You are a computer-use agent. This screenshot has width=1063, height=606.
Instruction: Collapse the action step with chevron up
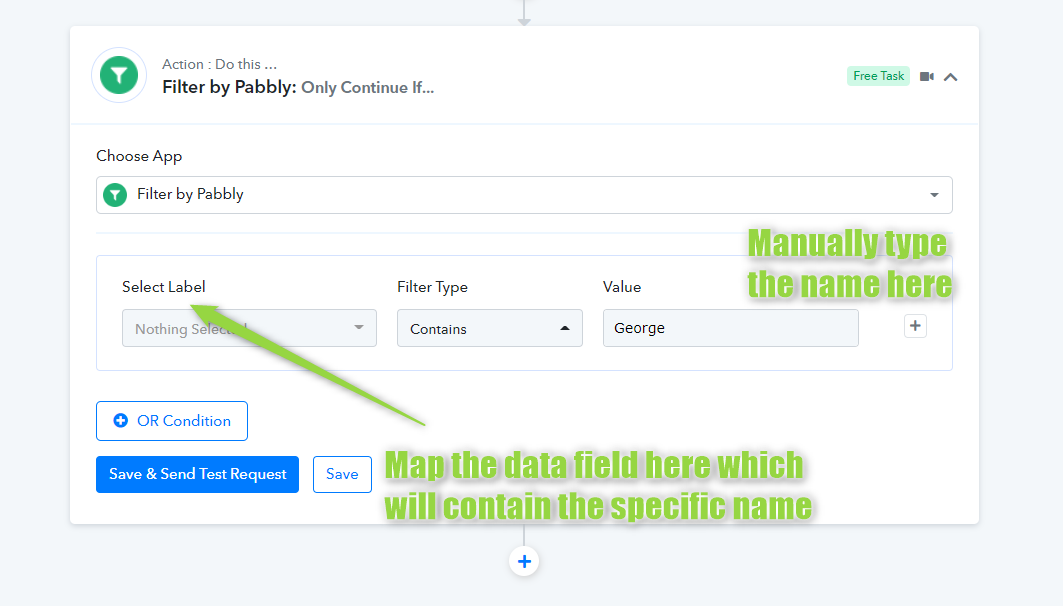tap(950, 77)
